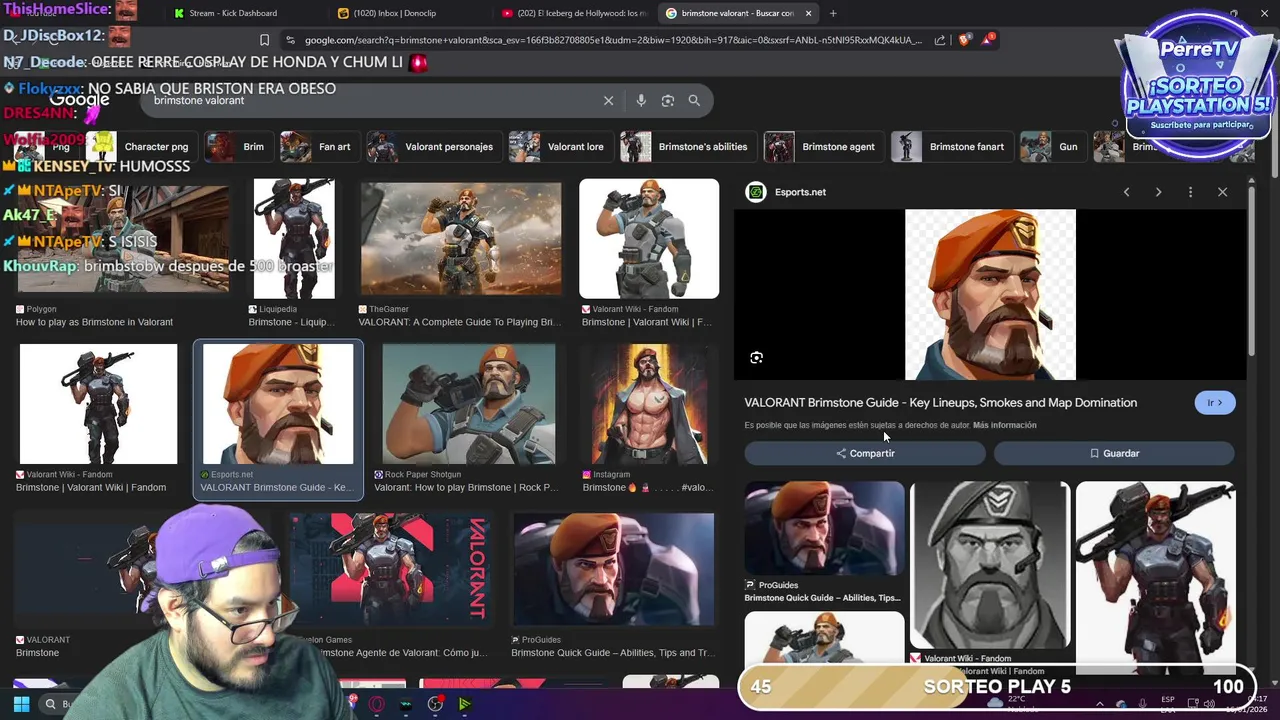Switch to El Iceberg de Hollywood YouTube tab
Screen dimensions: 1280x720
tap(575, 13)
